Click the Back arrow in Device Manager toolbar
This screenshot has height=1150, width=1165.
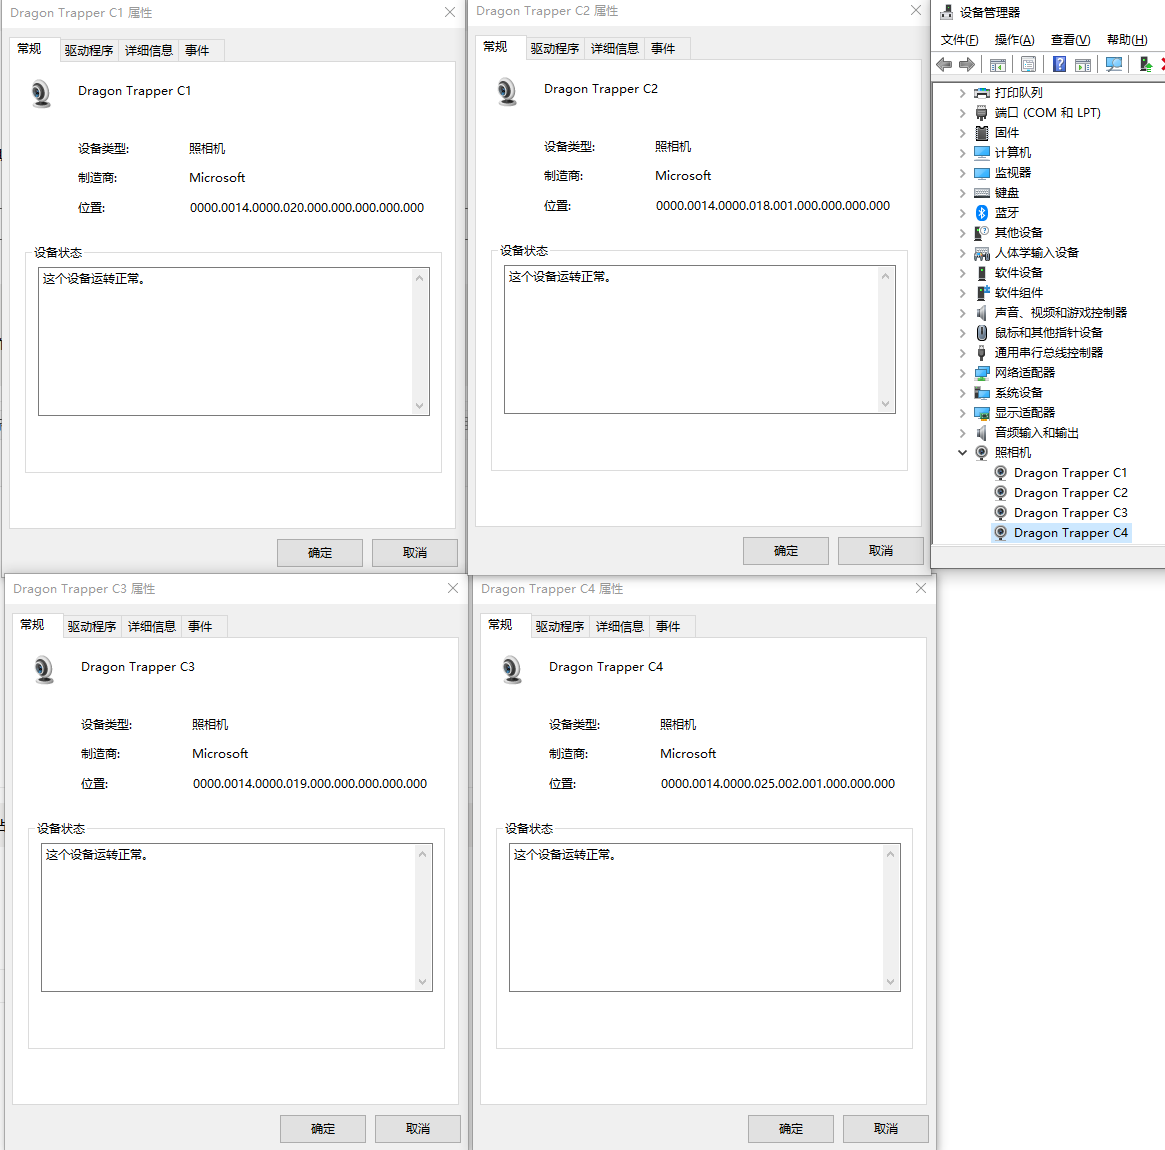coord(944,65)
